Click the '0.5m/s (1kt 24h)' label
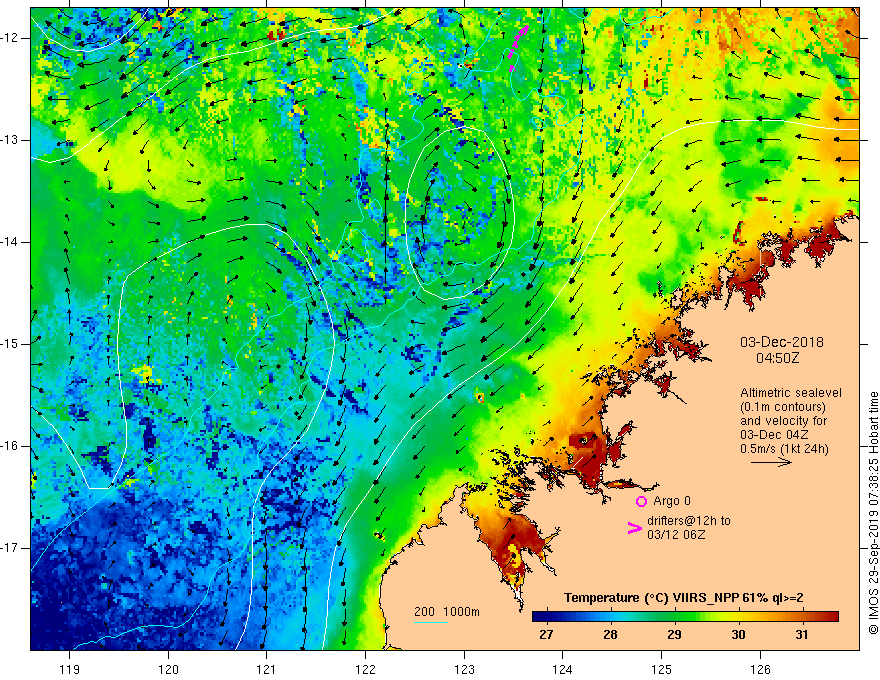The image size is (880, 680). click(x=785, y=449)
